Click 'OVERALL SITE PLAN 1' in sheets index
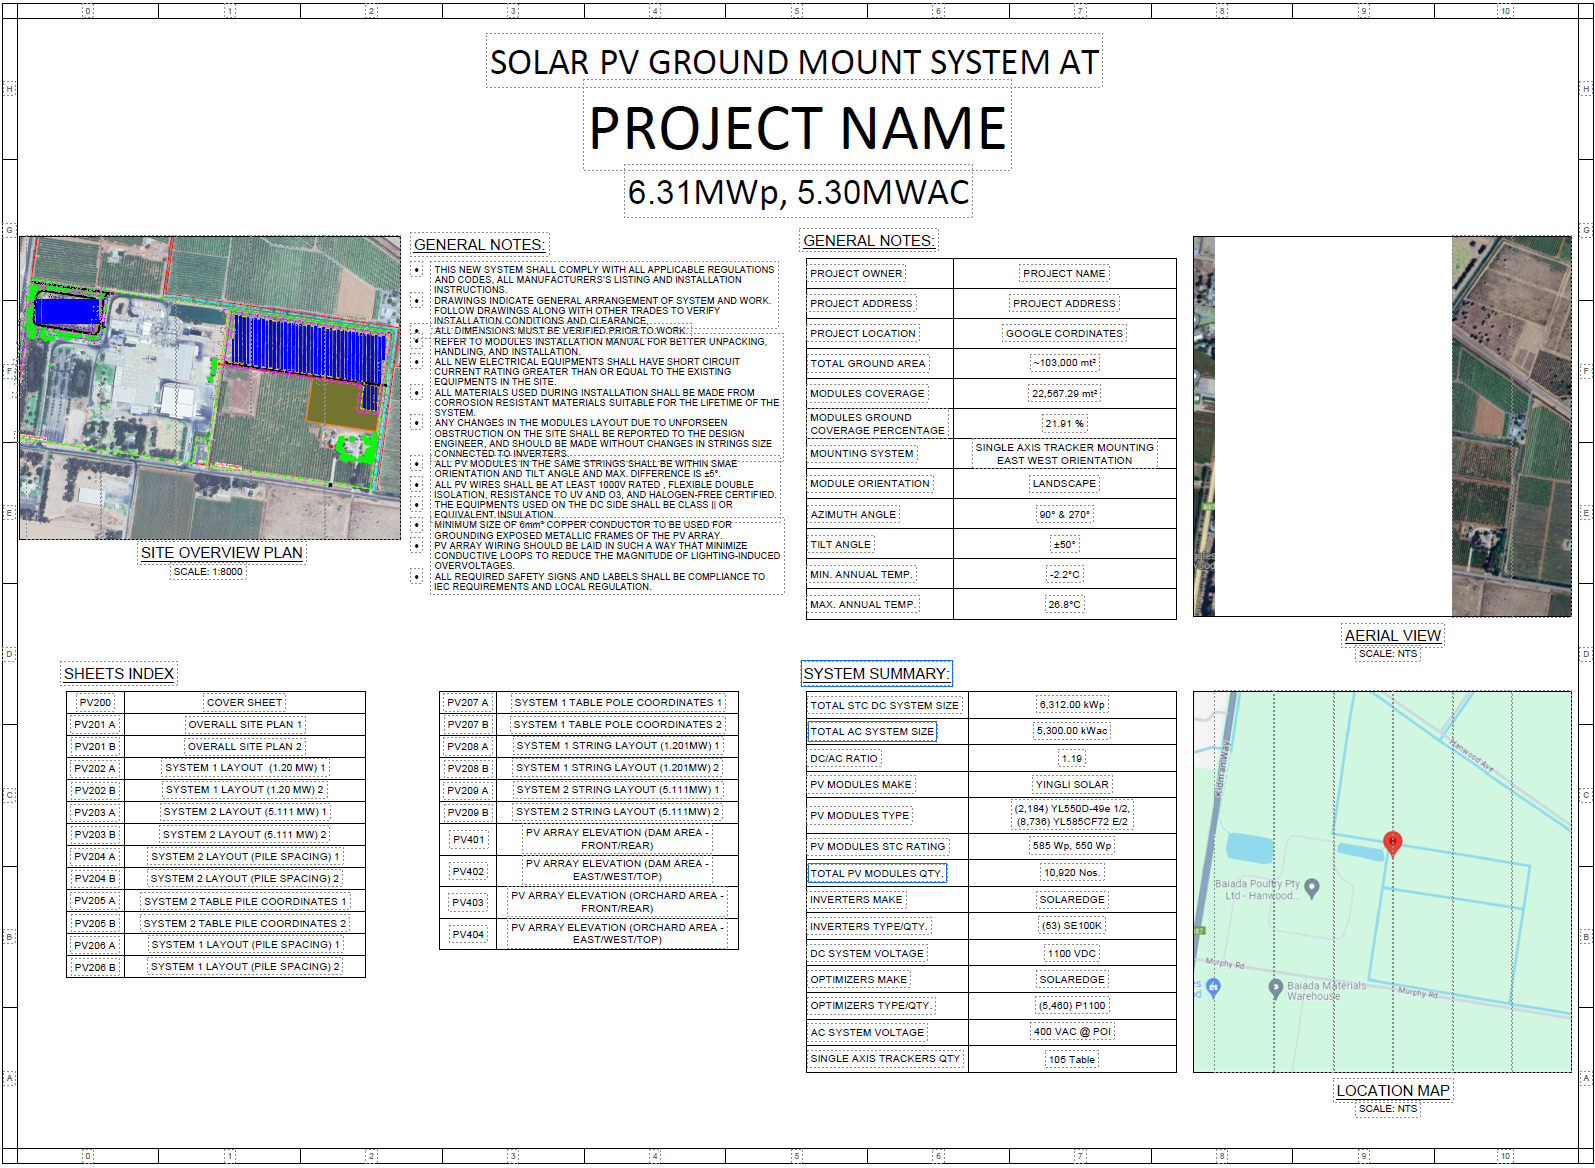 click(244, 725)
